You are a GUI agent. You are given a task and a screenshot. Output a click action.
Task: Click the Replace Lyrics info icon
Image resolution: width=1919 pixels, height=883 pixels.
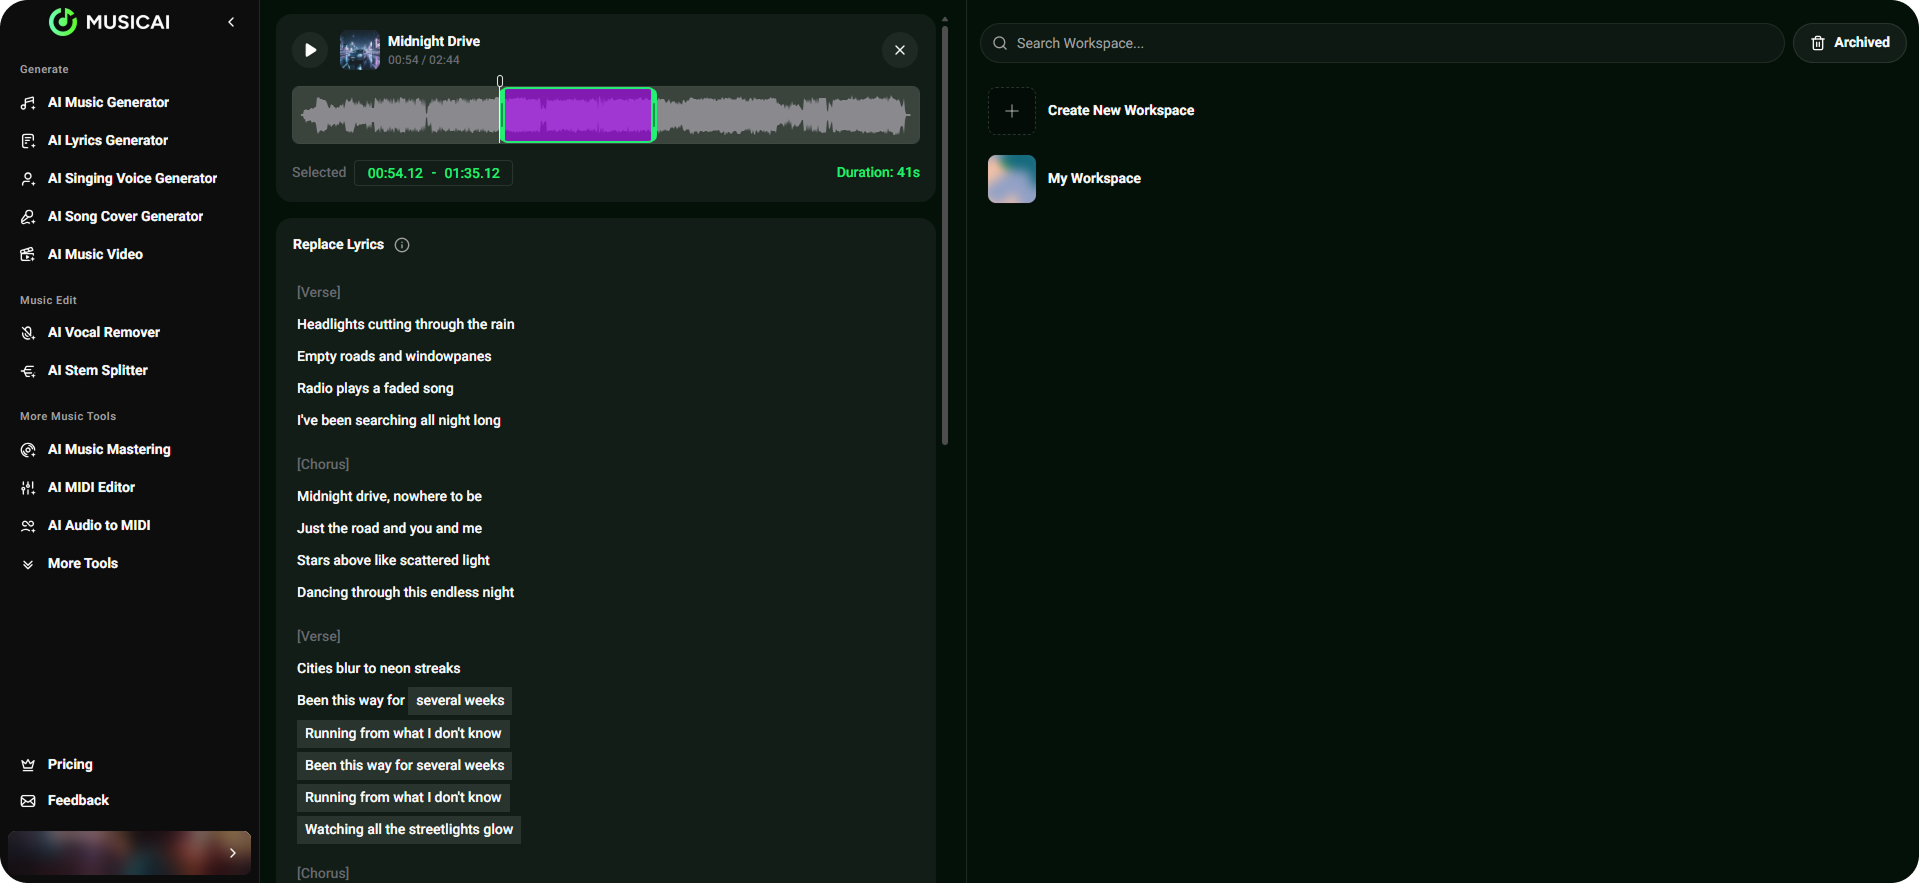tap(402, 245)
